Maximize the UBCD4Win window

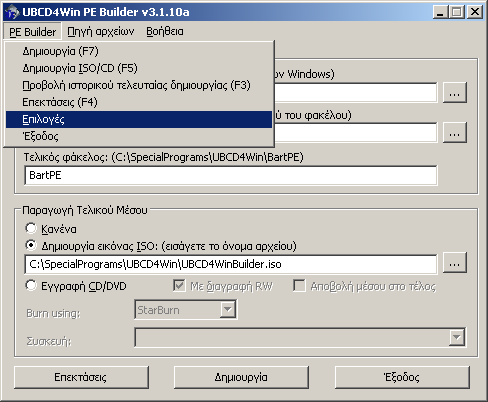(x=456, y=12)
